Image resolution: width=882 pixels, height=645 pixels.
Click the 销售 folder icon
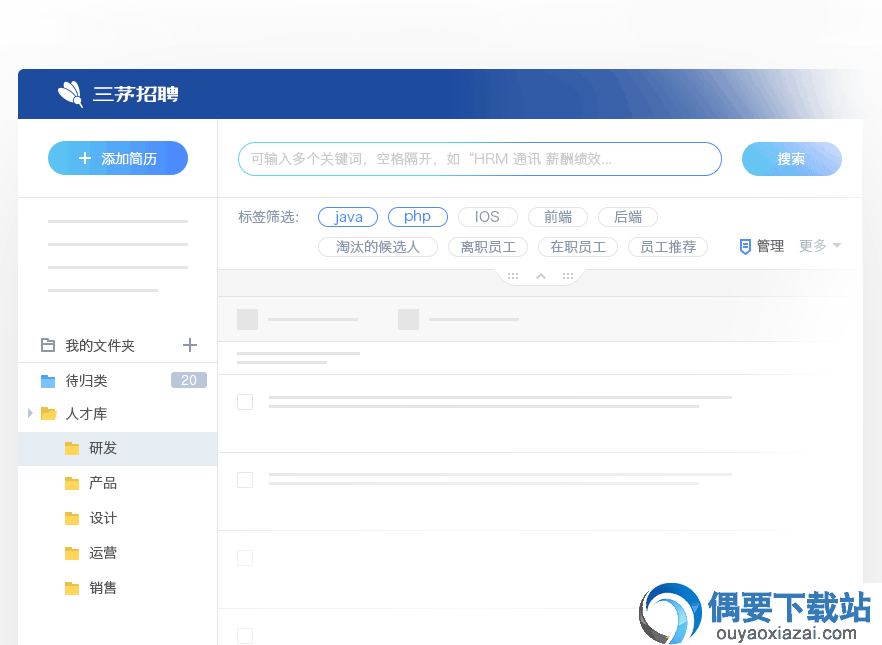pos(72,588)
